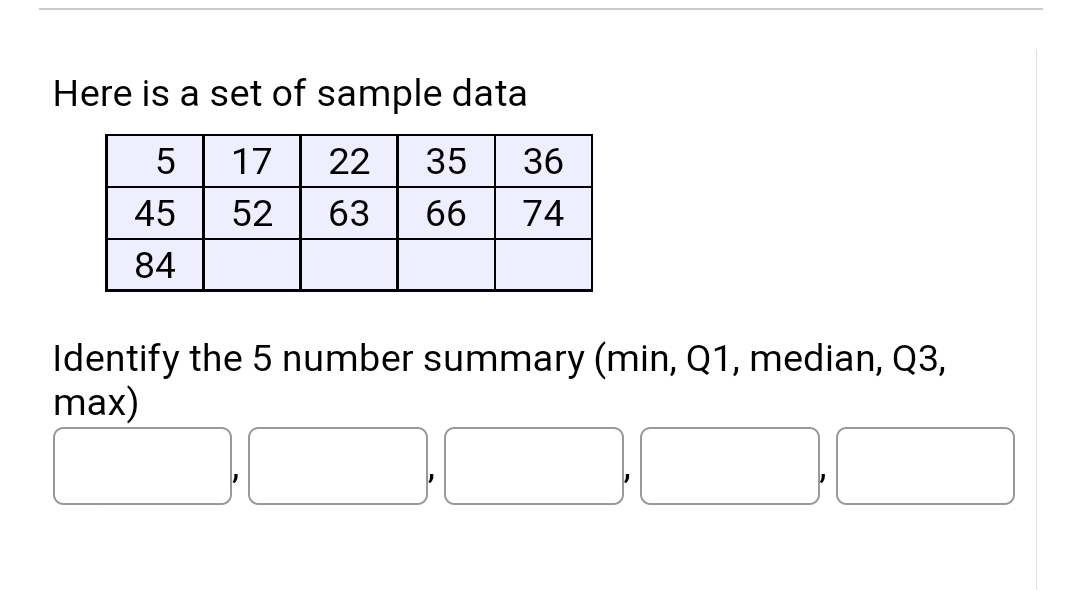1080x590 pixels.
Task: Select the table cell containing 84
Action: tap(156, 265)
